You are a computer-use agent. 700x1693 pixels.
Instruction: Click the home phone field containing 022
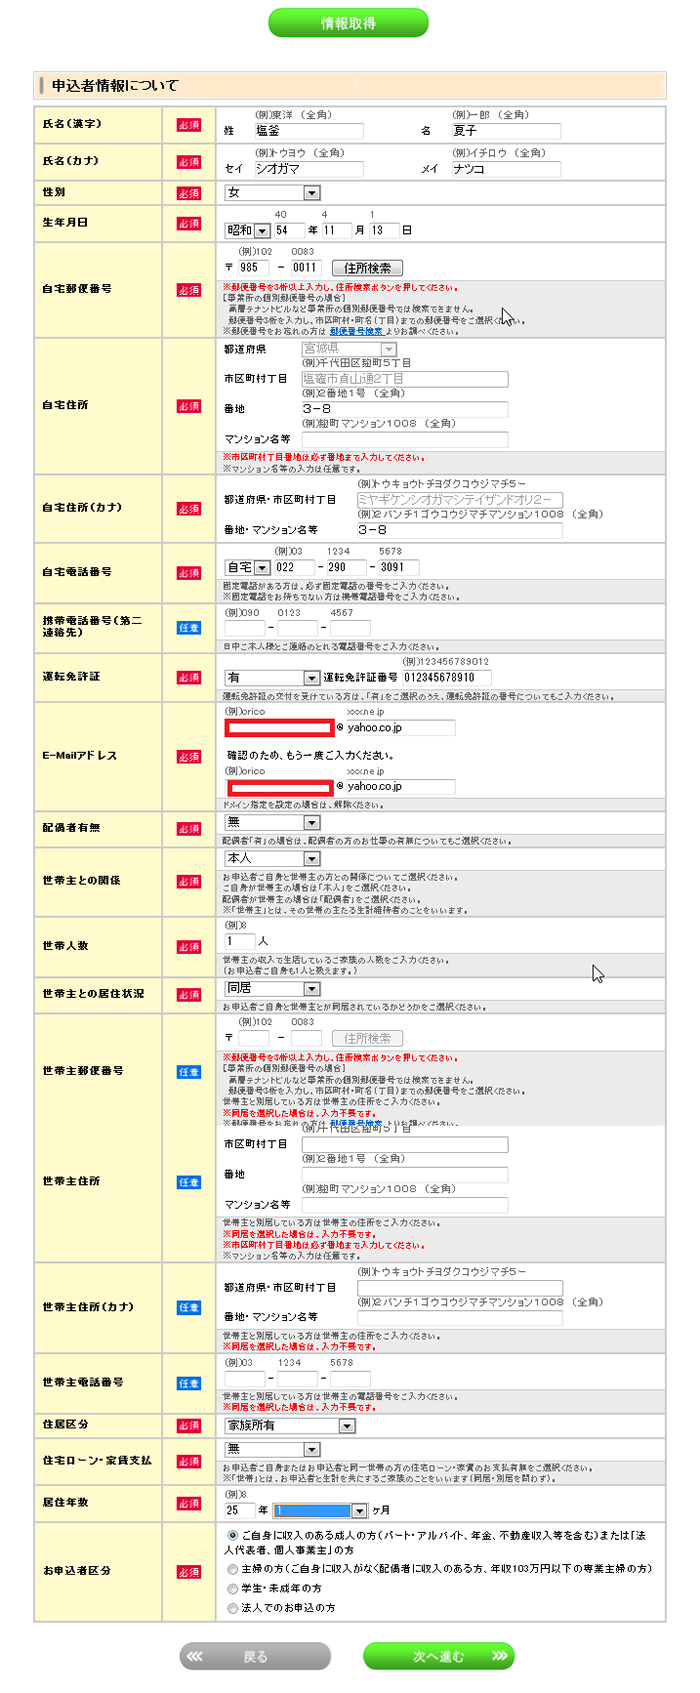click(x=294, y=567)
